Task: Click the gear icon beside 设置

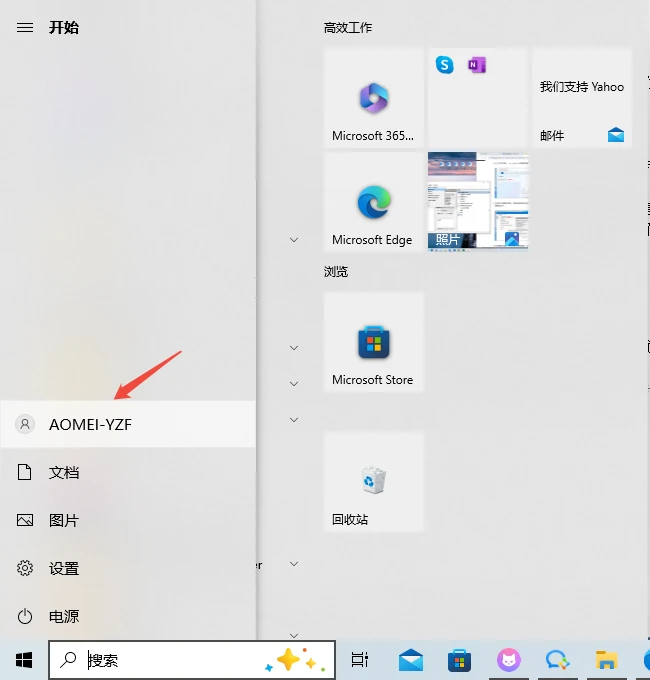Action: tap(25, 568)
